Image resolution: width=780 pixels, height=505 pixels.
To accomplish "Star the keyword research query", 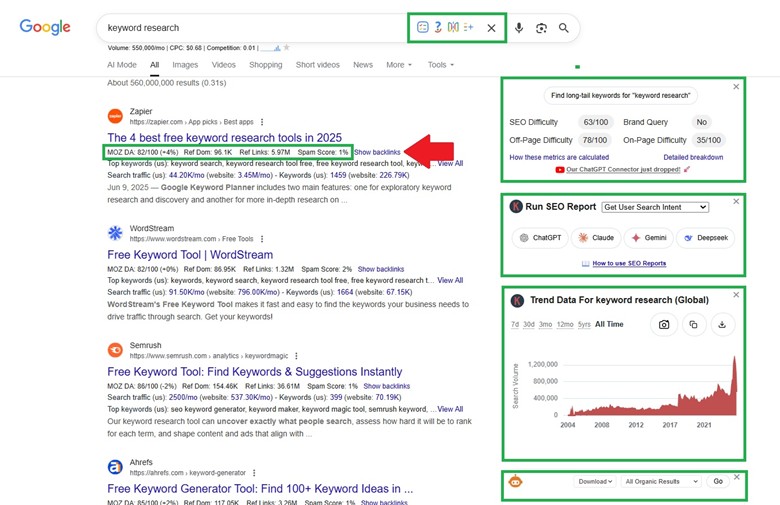I will point(287,47).
